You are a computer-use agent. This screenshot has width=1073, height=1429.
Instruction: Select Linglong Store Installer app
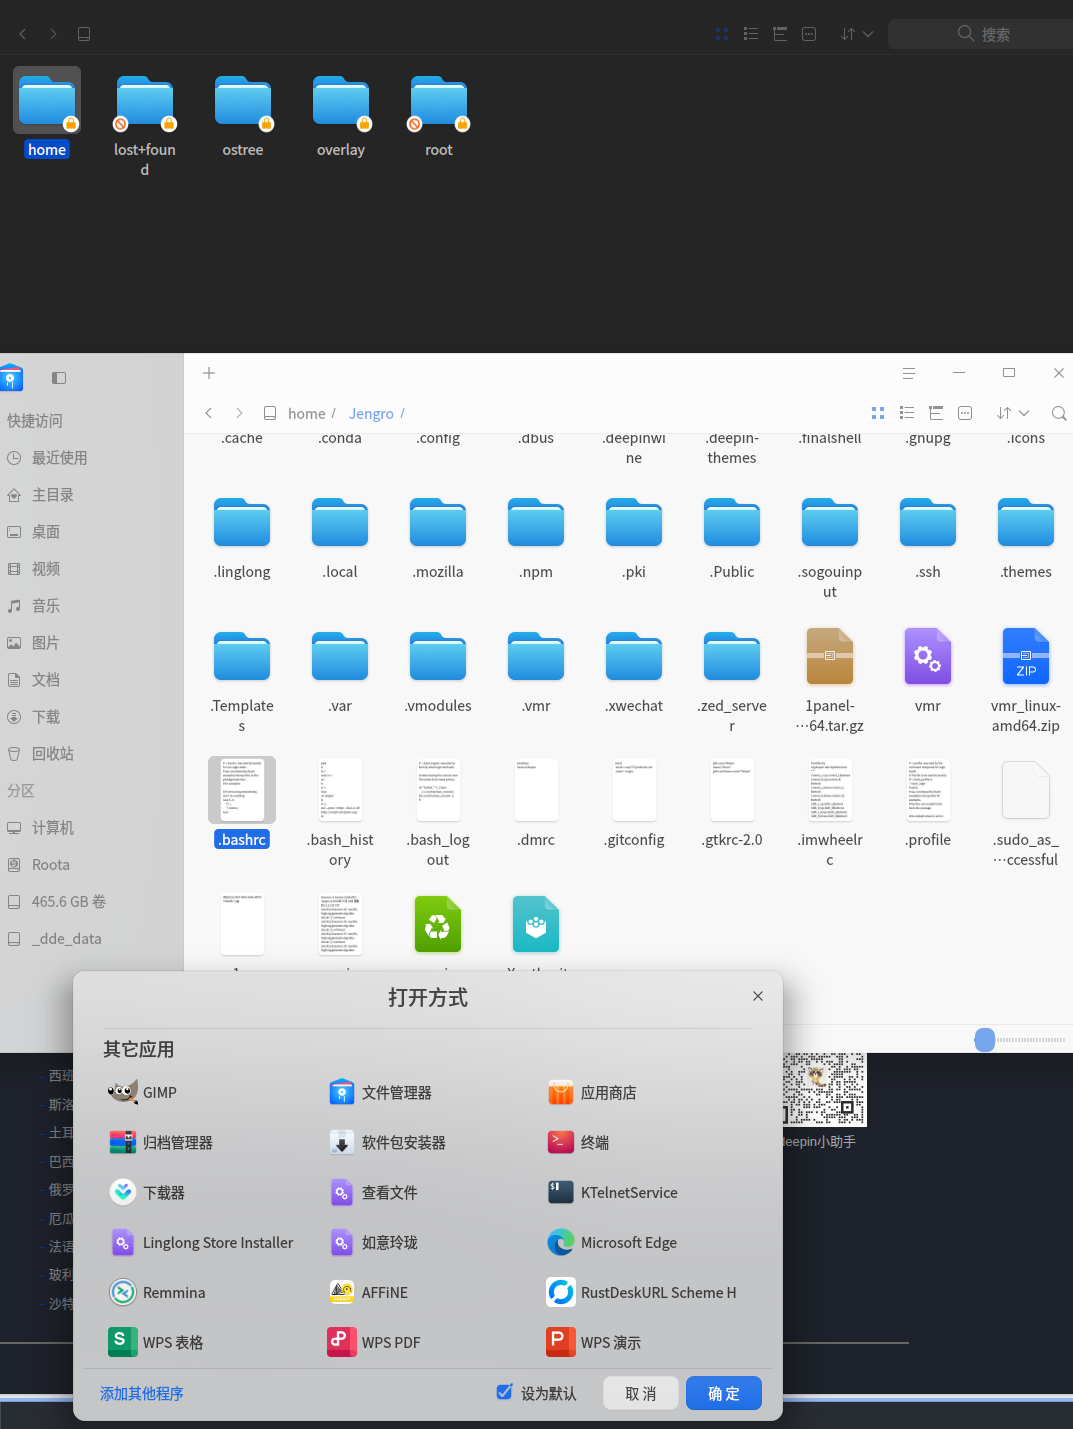click(200, 1242)
